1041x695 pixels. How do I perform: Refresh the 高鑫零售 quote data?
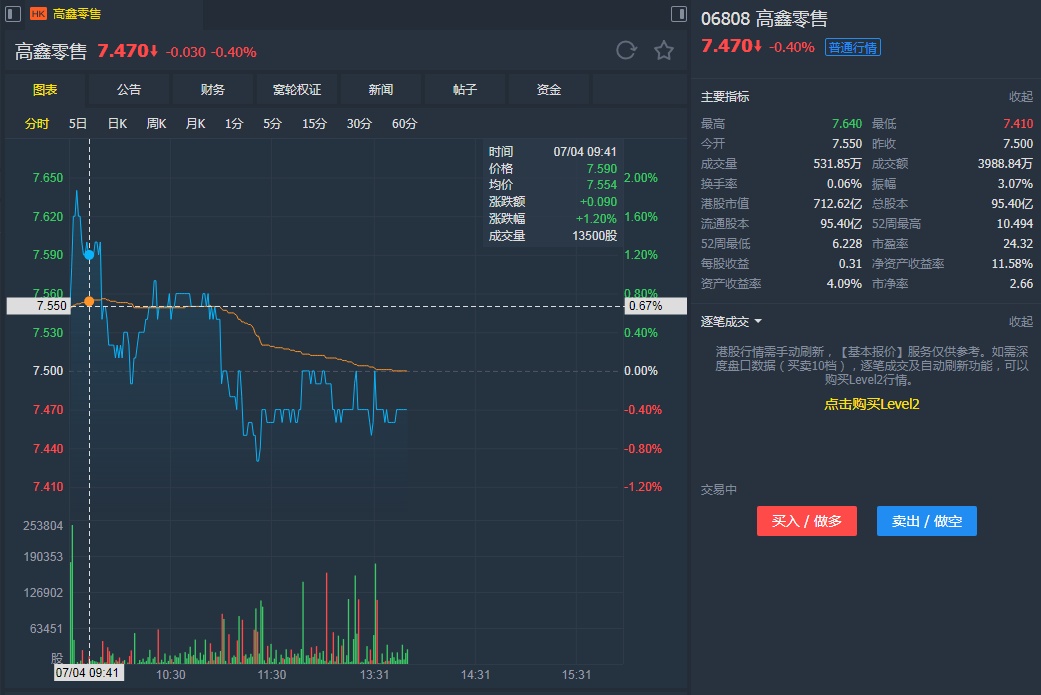pyautogui.click(x=626, y=51)
